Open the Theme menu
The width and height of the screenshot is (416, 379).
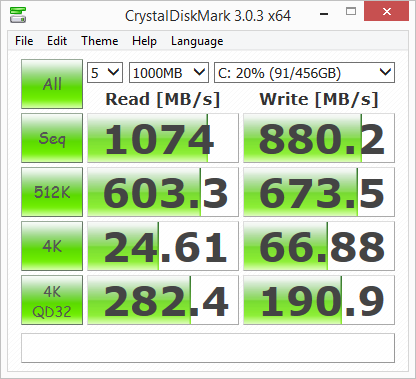pos(100,41)
